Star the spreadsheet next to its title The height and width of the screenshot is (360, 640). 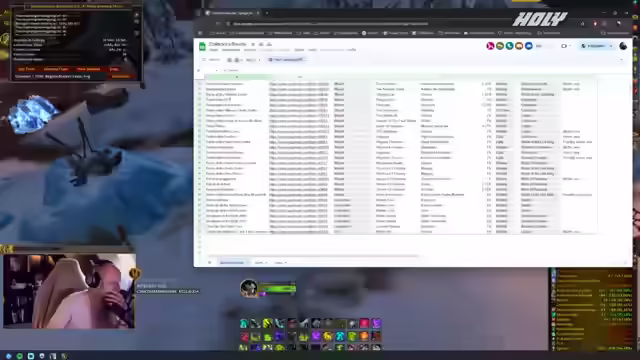pos(253,44)
